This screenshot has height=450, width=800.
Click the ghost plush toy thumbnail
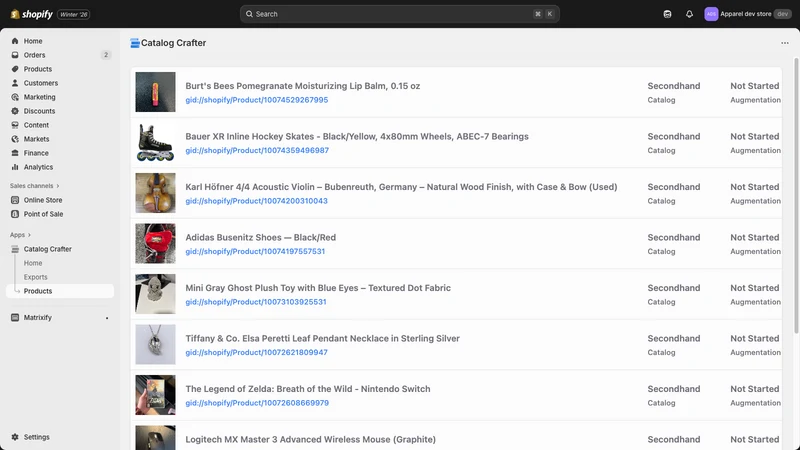click(155, 294)
